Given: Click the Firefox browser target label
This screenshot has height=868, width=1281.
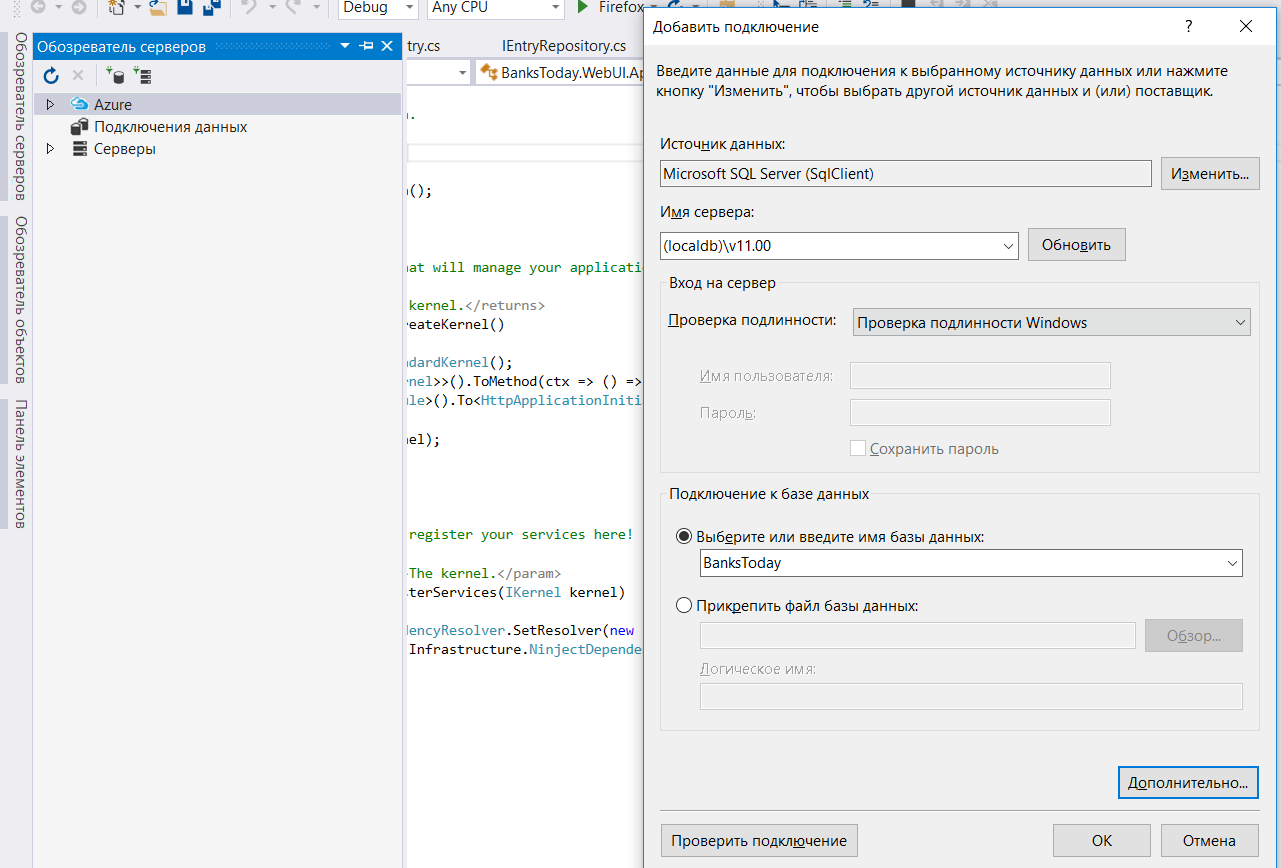Looking at the screenshot, I should pyautogui.click(x=622, y=8).
